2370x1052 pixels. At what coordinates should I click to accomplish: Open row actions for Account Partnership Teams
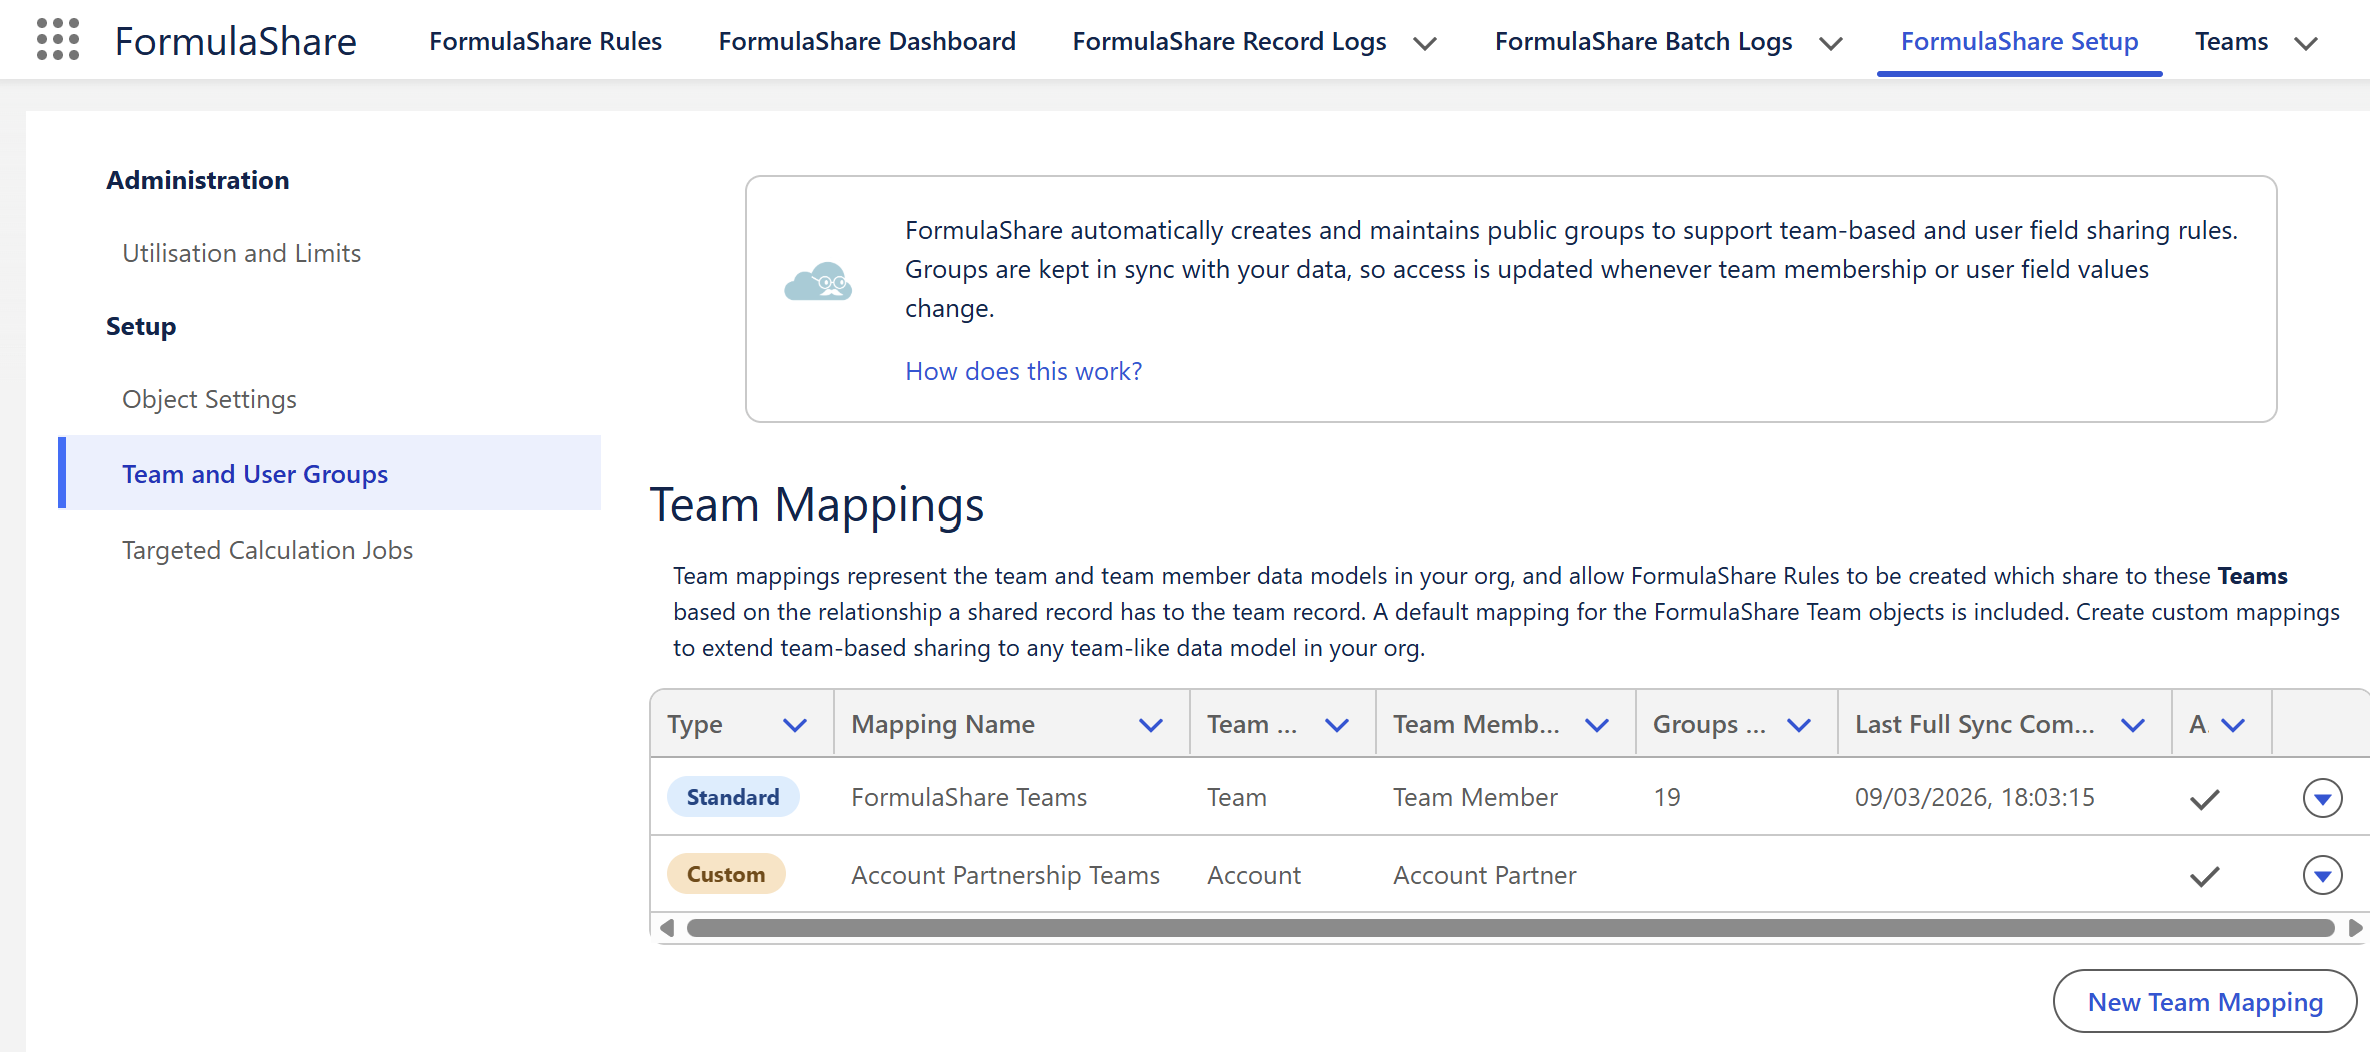(x=2322, y=875)
